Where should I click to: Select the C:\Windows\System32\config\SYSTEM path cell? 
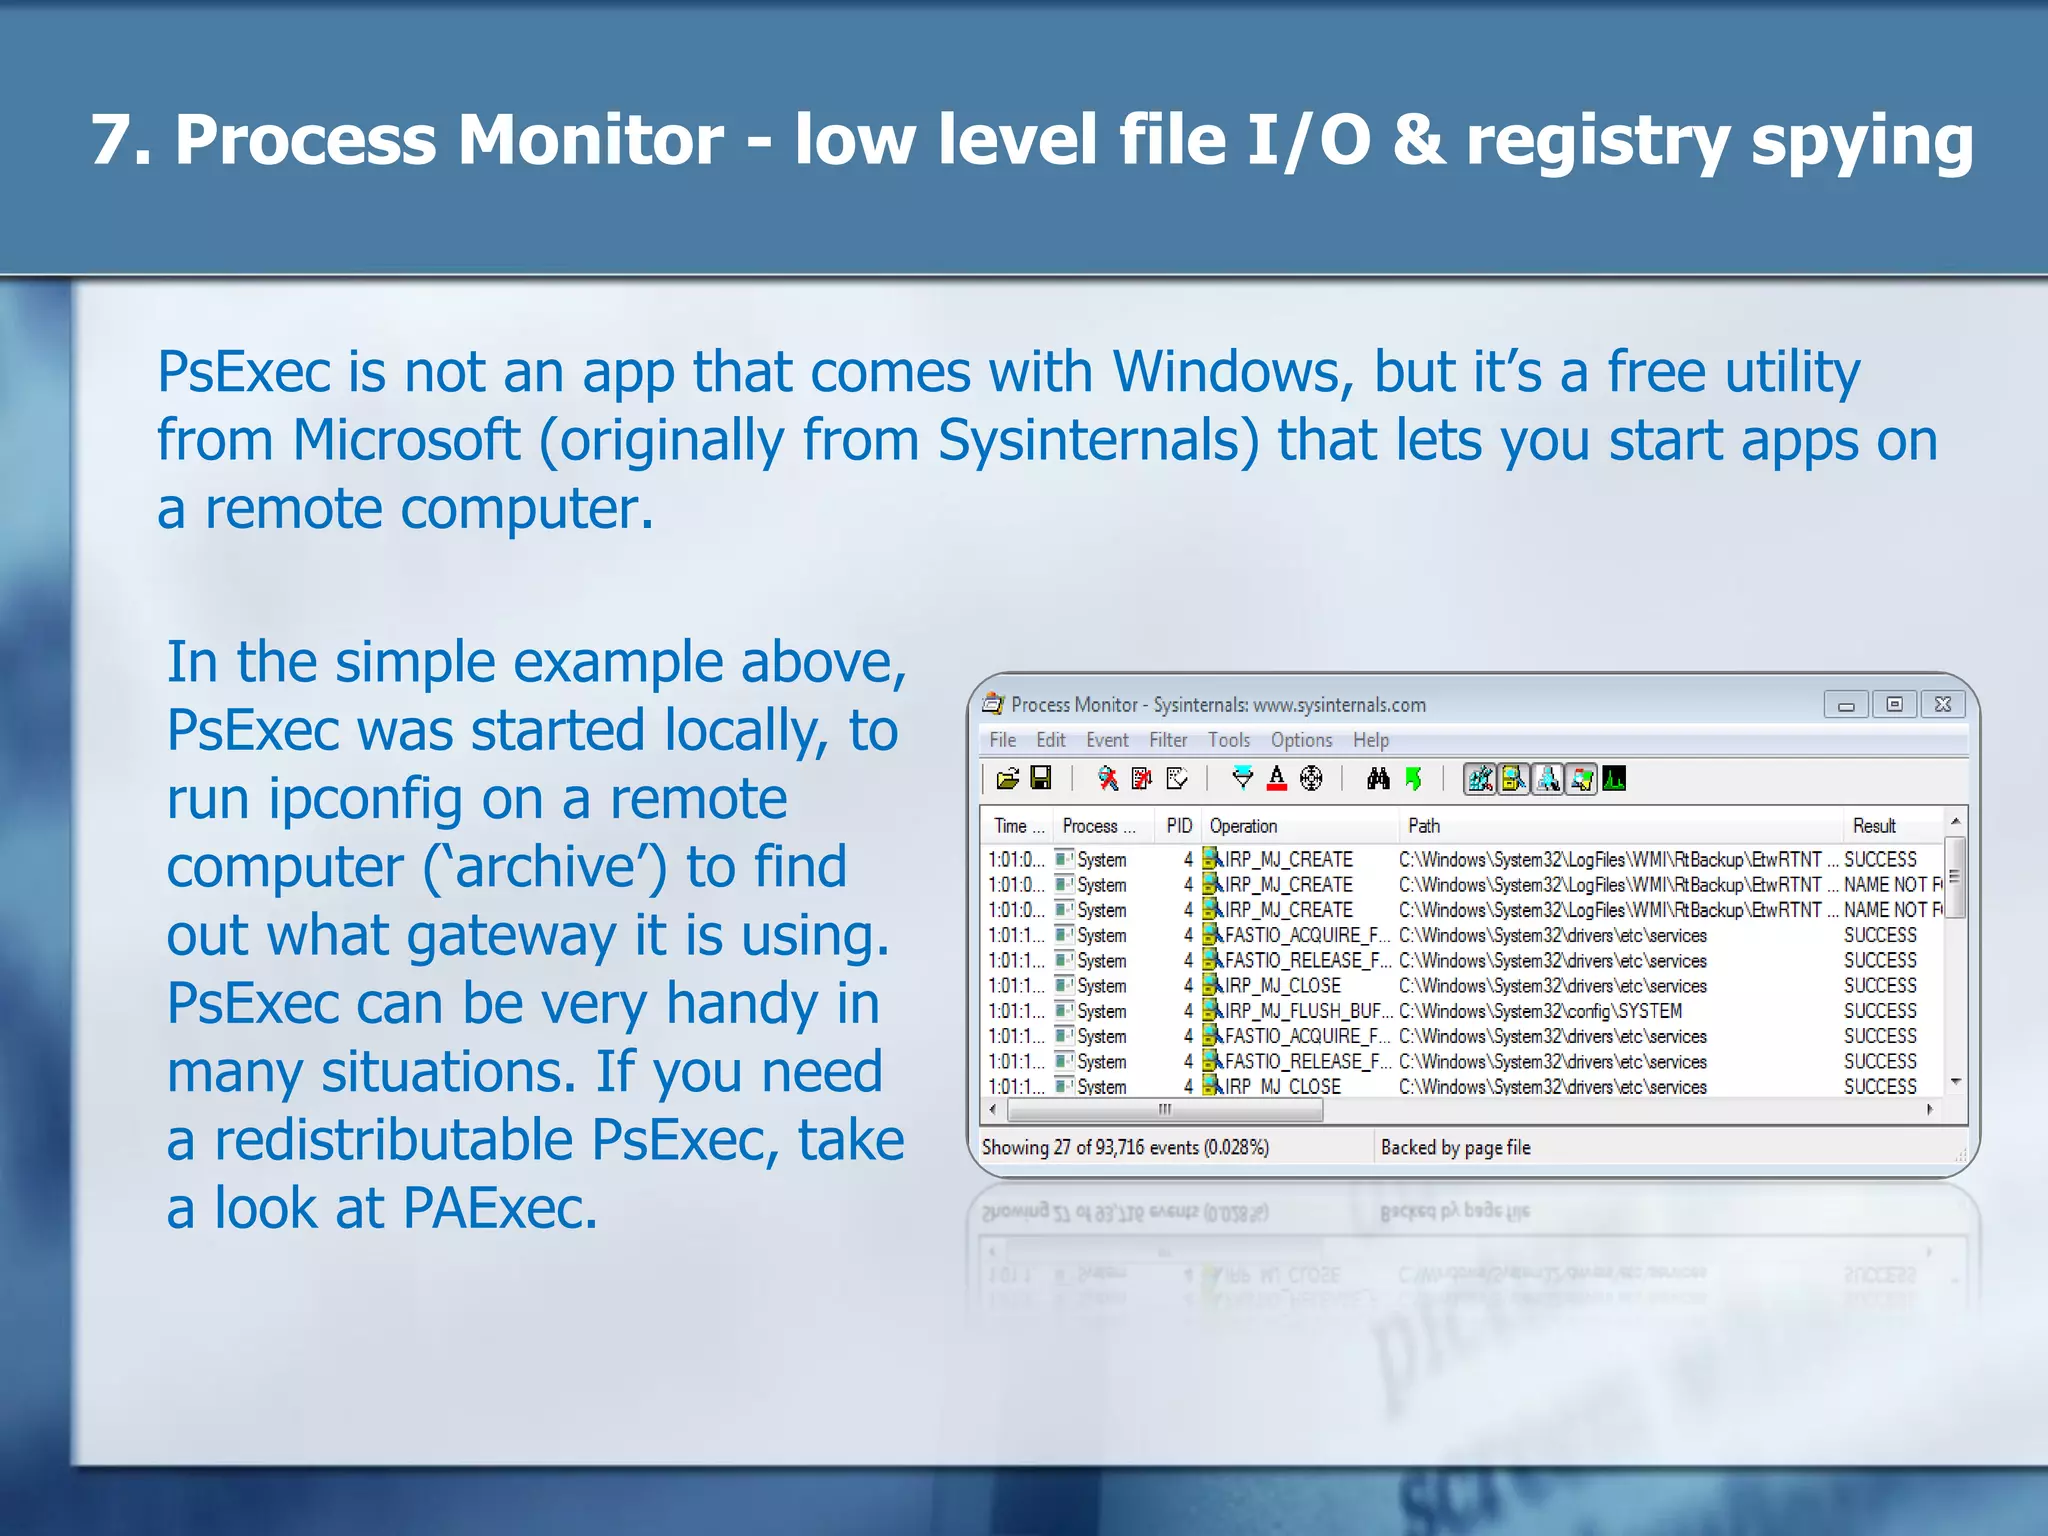pyautogui.click(x=1541, y=1011)
